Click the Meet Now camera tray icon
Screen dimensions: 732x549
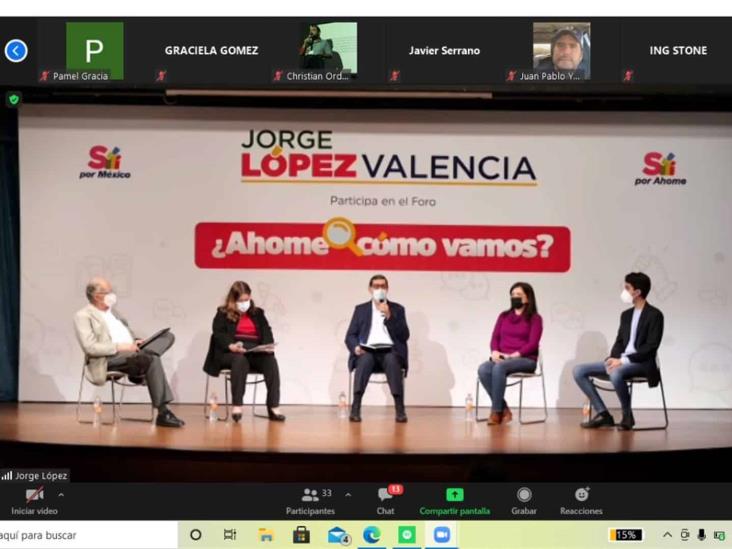coord(685,535)
